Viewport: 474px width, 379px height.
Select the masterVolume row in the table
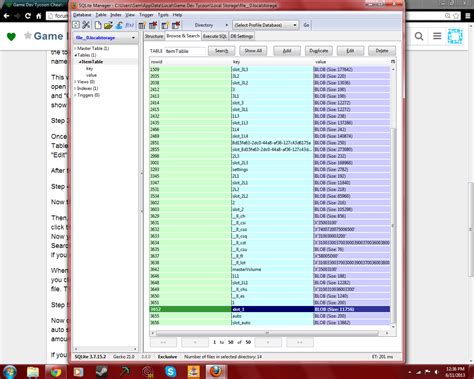click(270, 269)
